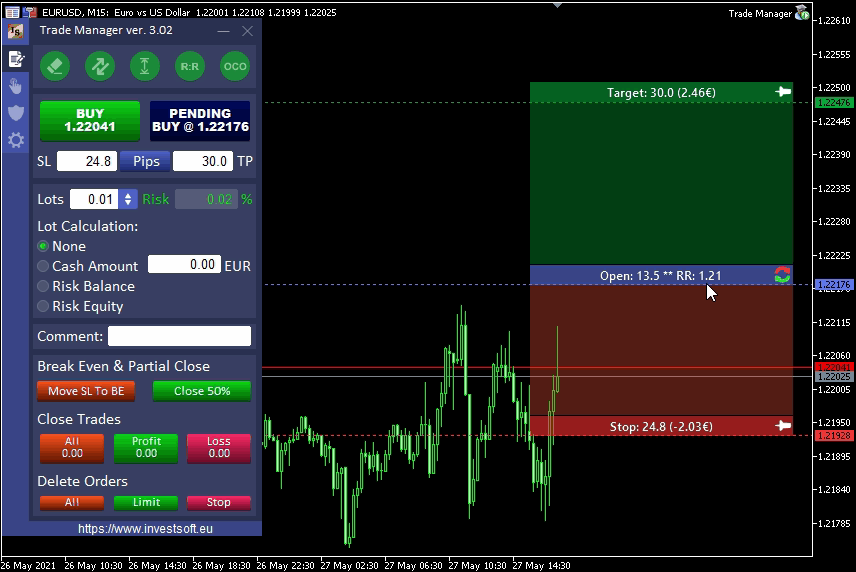Click the R:R risk-reward icon
The height and width of the screenshot is (572, 856).
190,66
